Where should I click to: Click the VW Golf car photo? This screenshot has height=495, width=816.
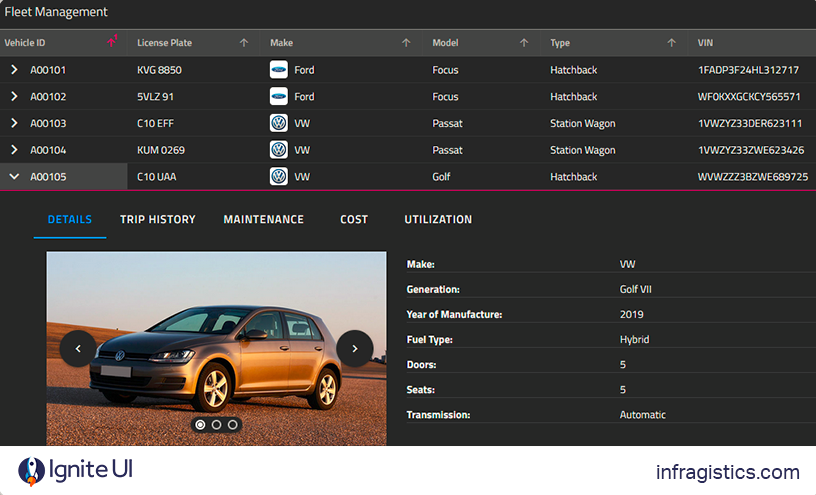click(216, 349)
